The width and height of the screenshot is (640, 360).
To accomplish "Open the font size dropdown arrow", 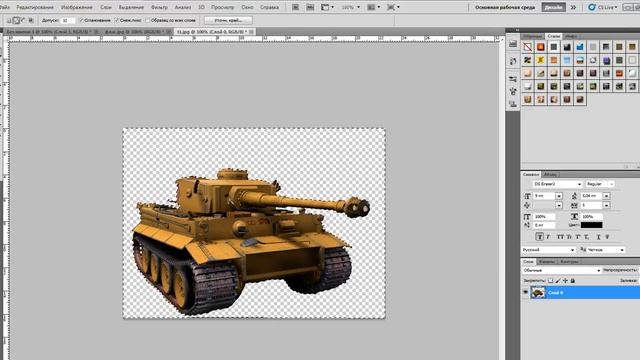I will [559, 196].
